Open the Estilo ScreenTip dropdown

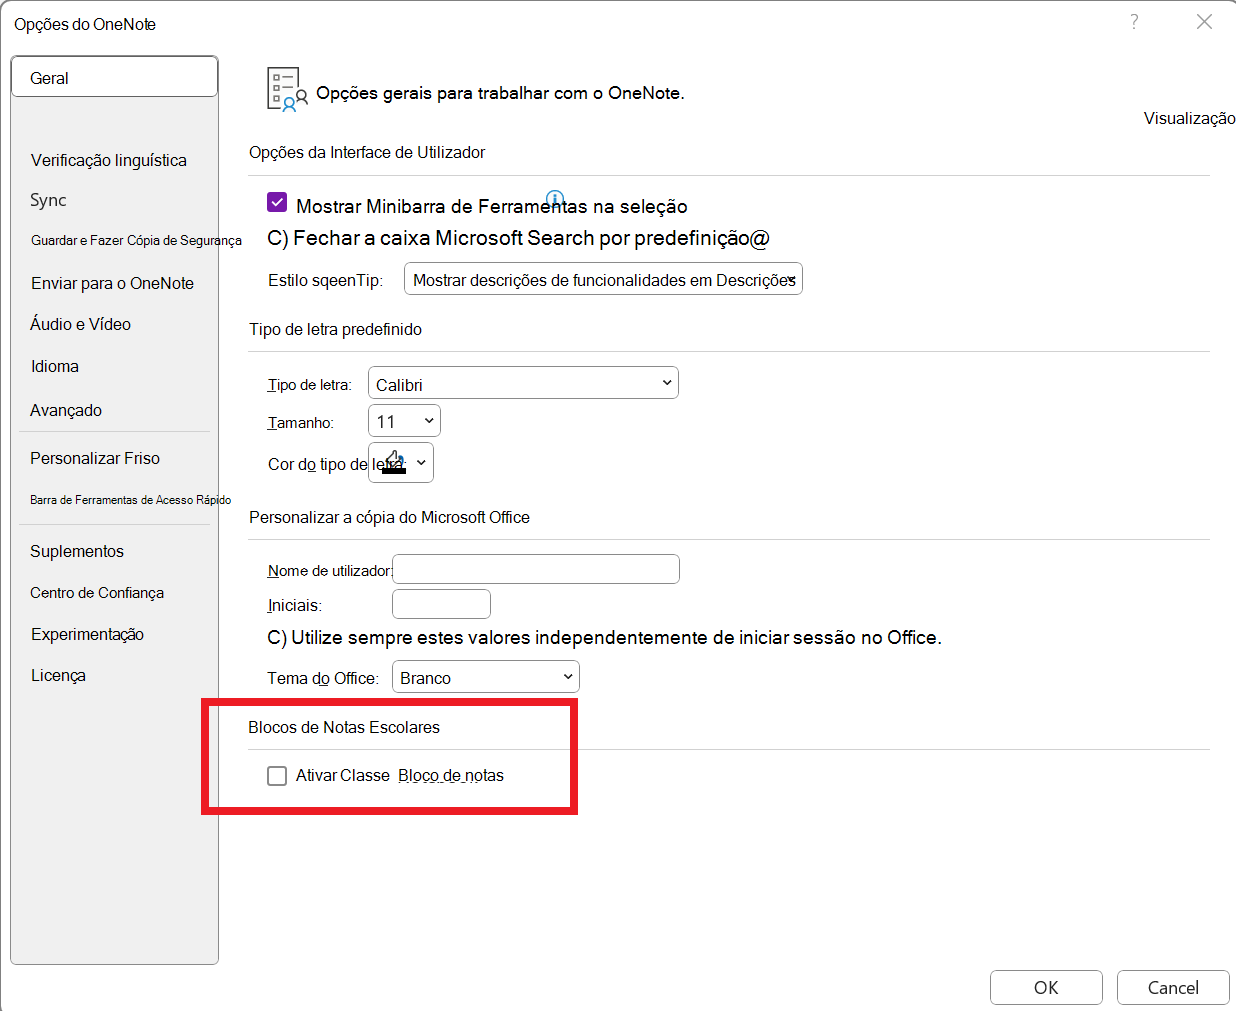point(603,279)
